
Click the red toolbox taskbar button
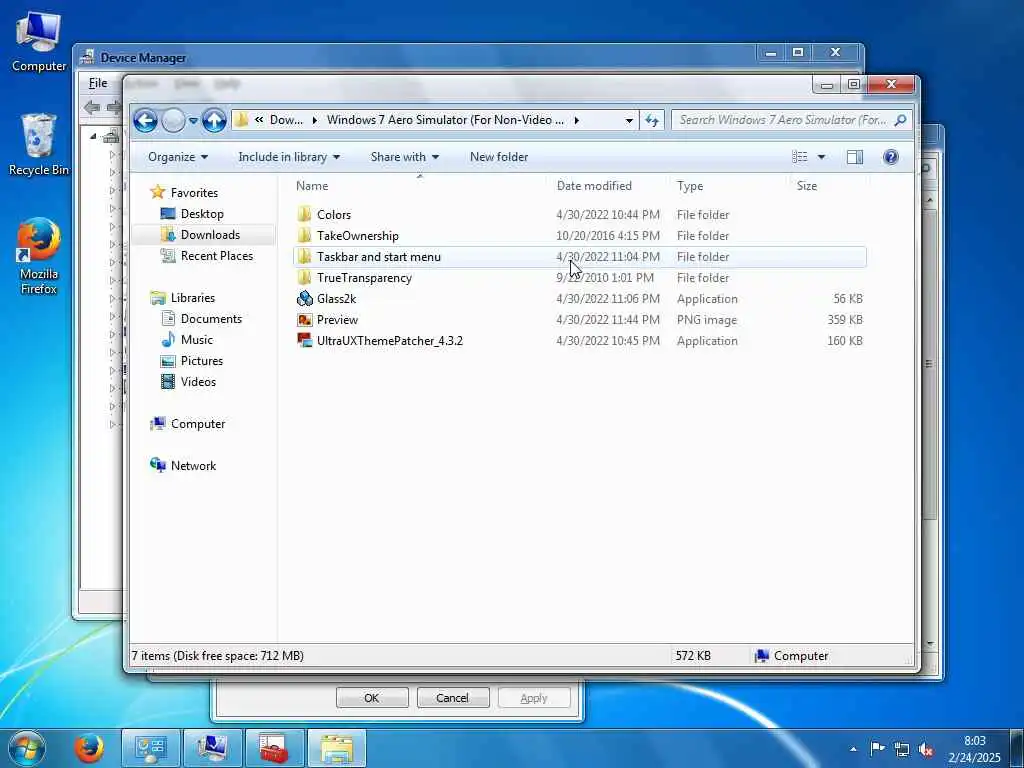(x=275, y=748)
